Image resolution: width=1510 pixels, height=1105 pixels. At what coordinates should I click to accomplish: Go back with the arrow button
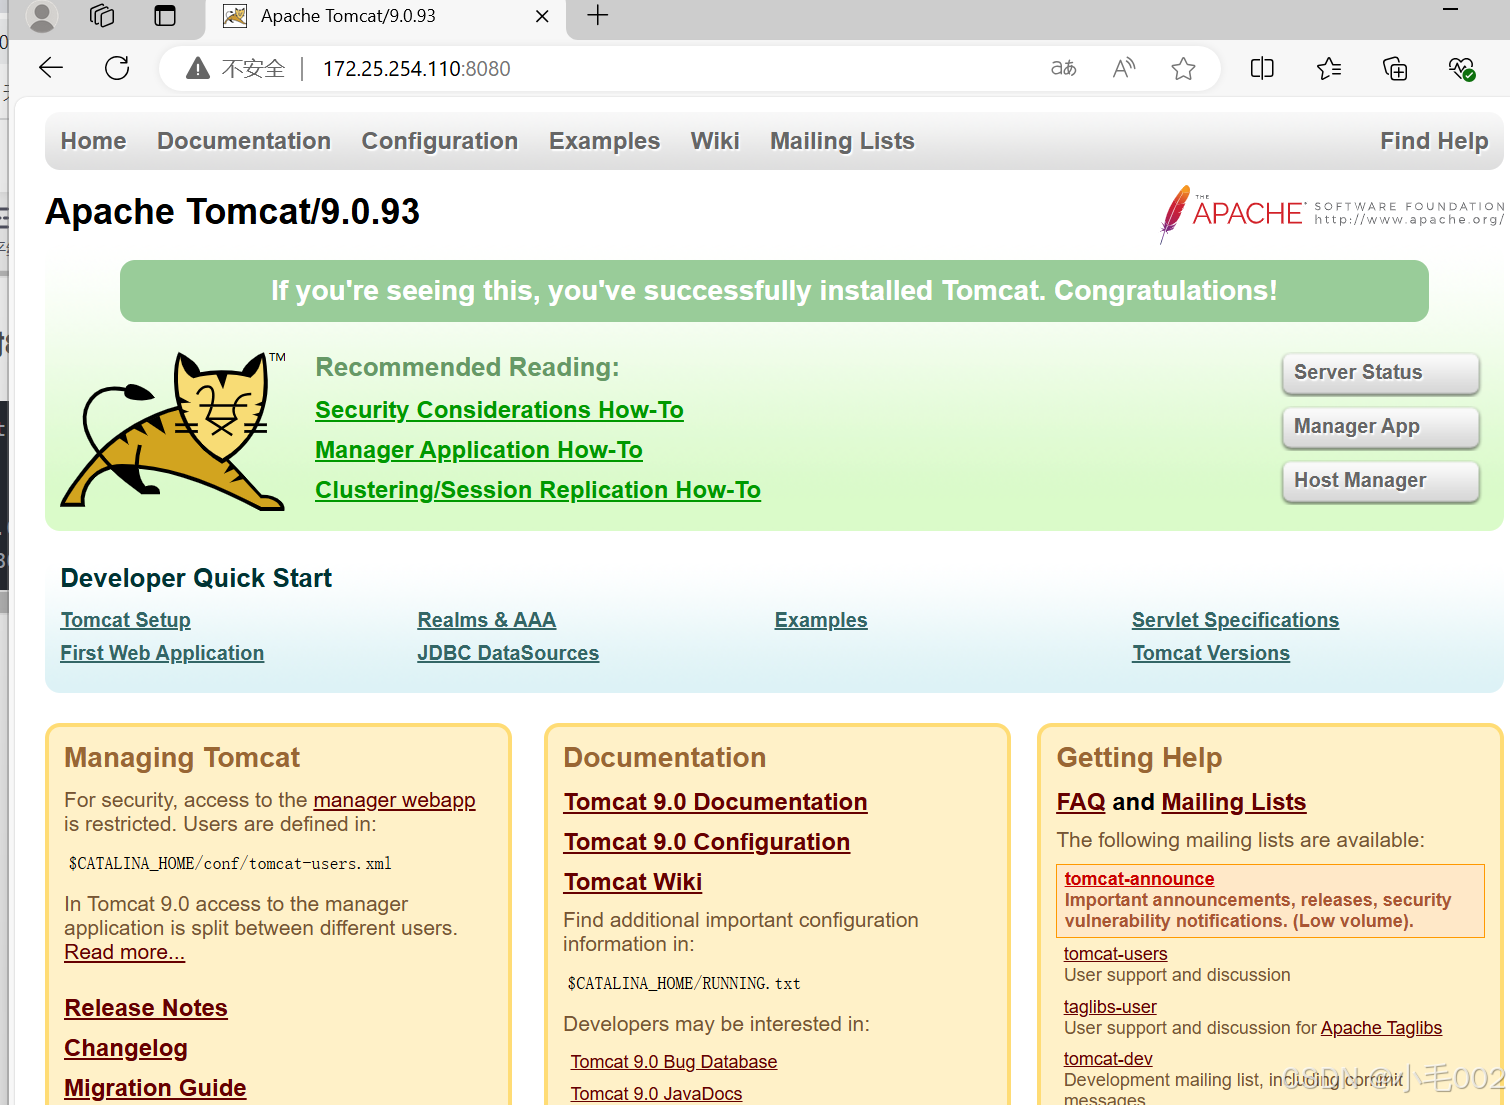pyautogui.click(x=51, y=68)
